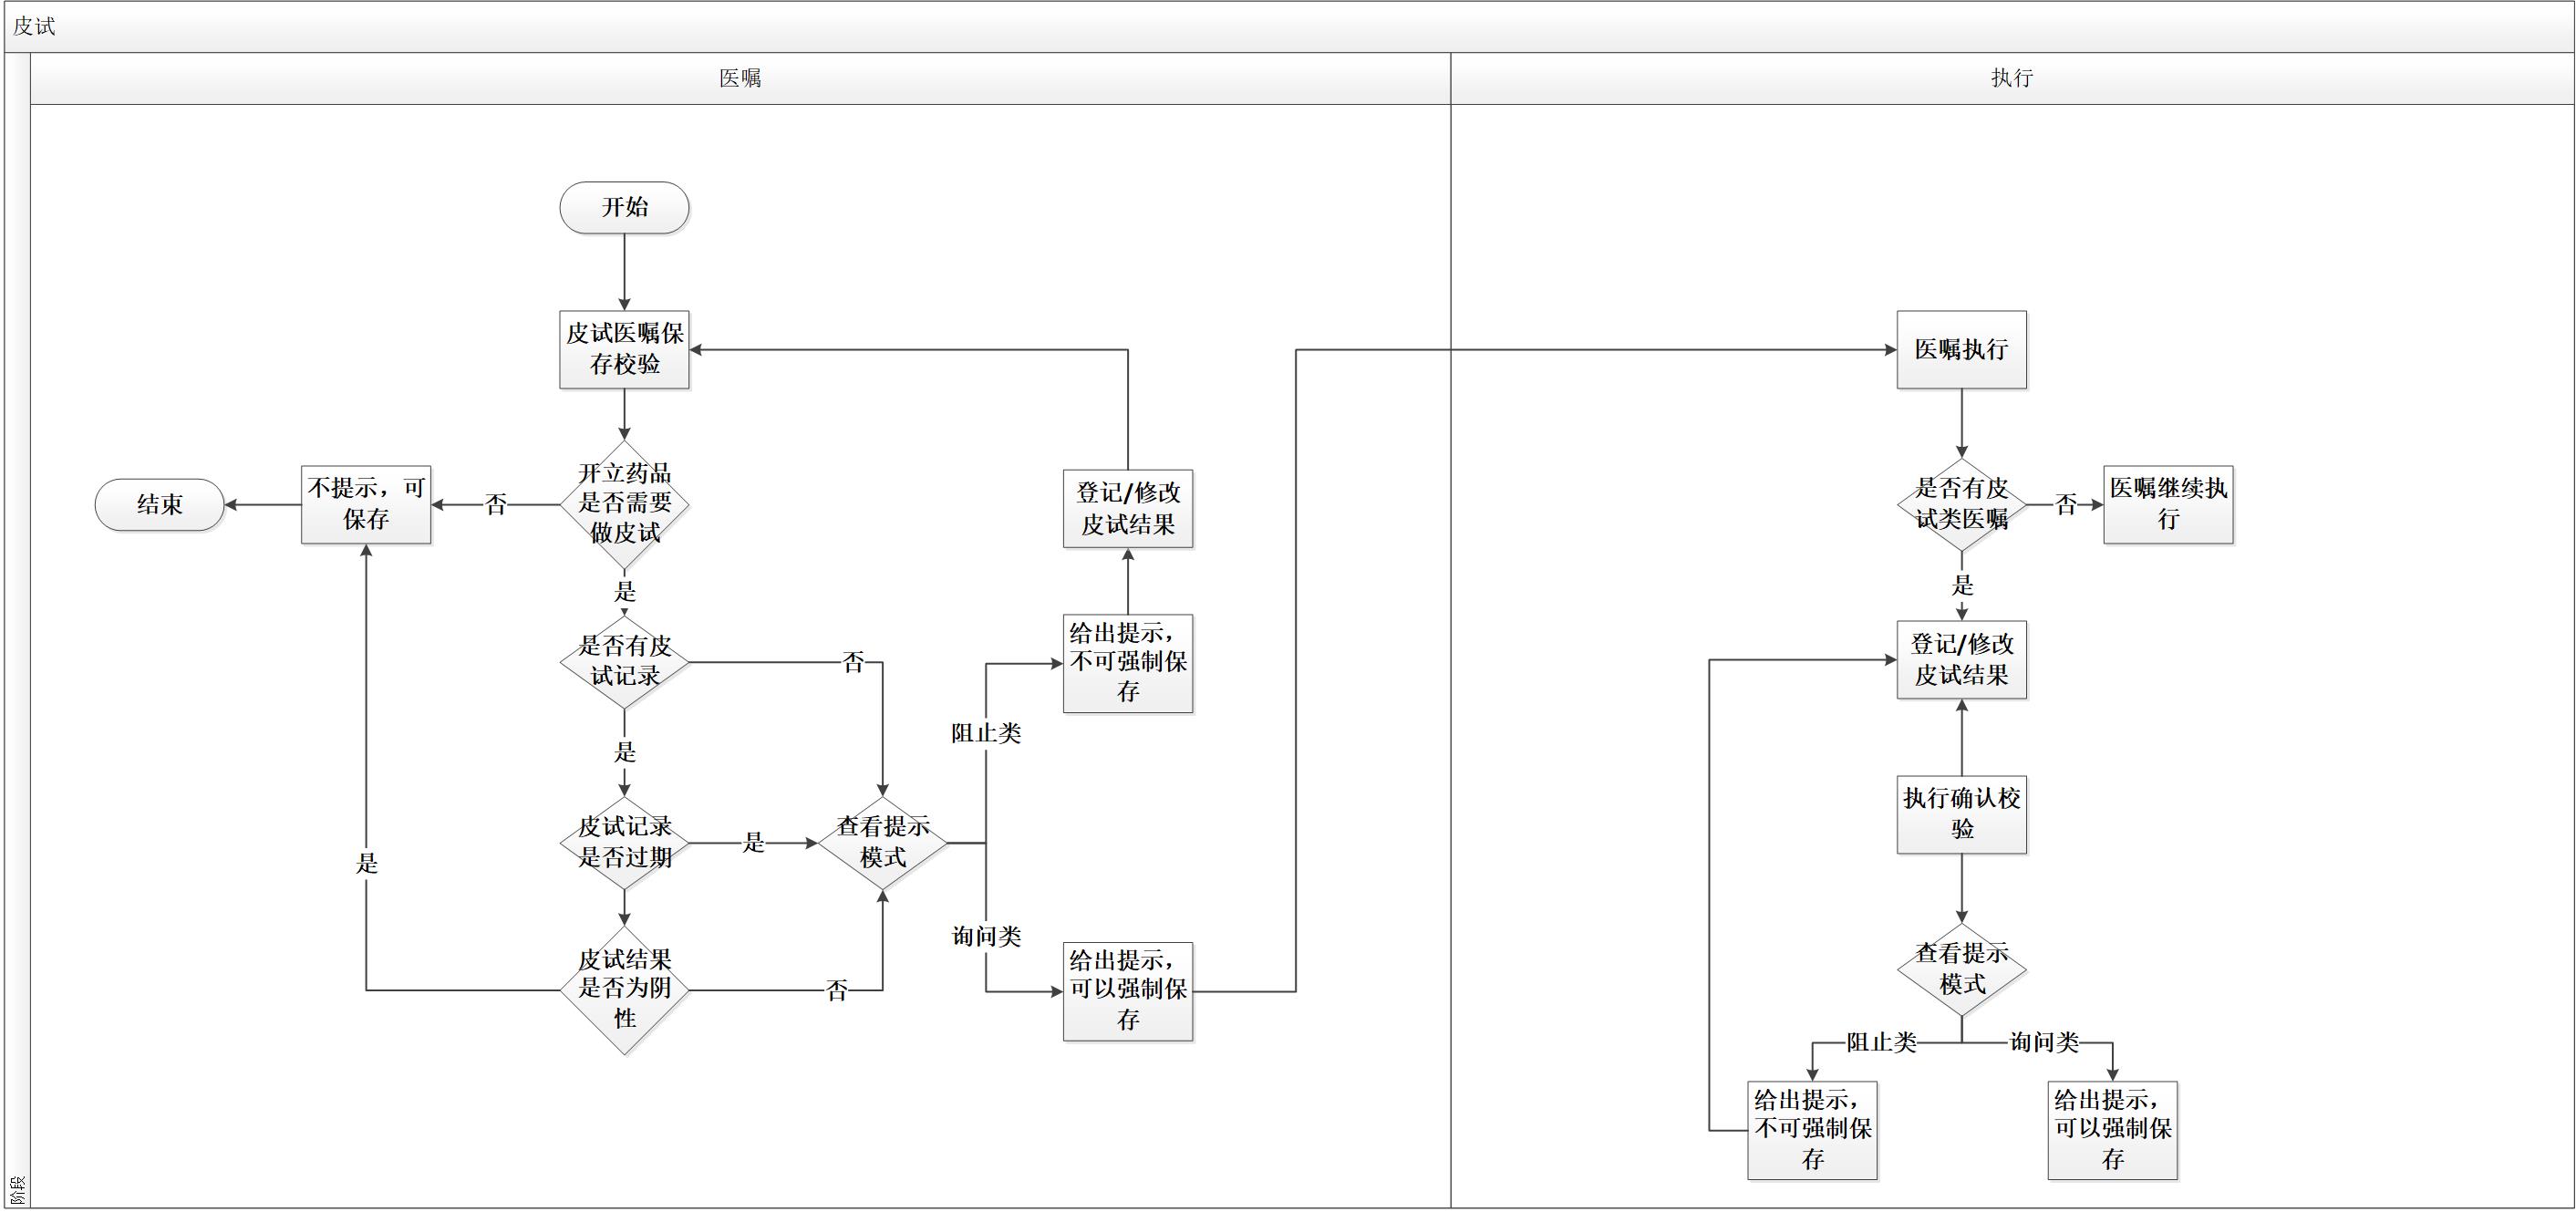Select the 皮试 diagram title bar
Screen dimensions: 2576x1212
click(x=1289, y=27)
